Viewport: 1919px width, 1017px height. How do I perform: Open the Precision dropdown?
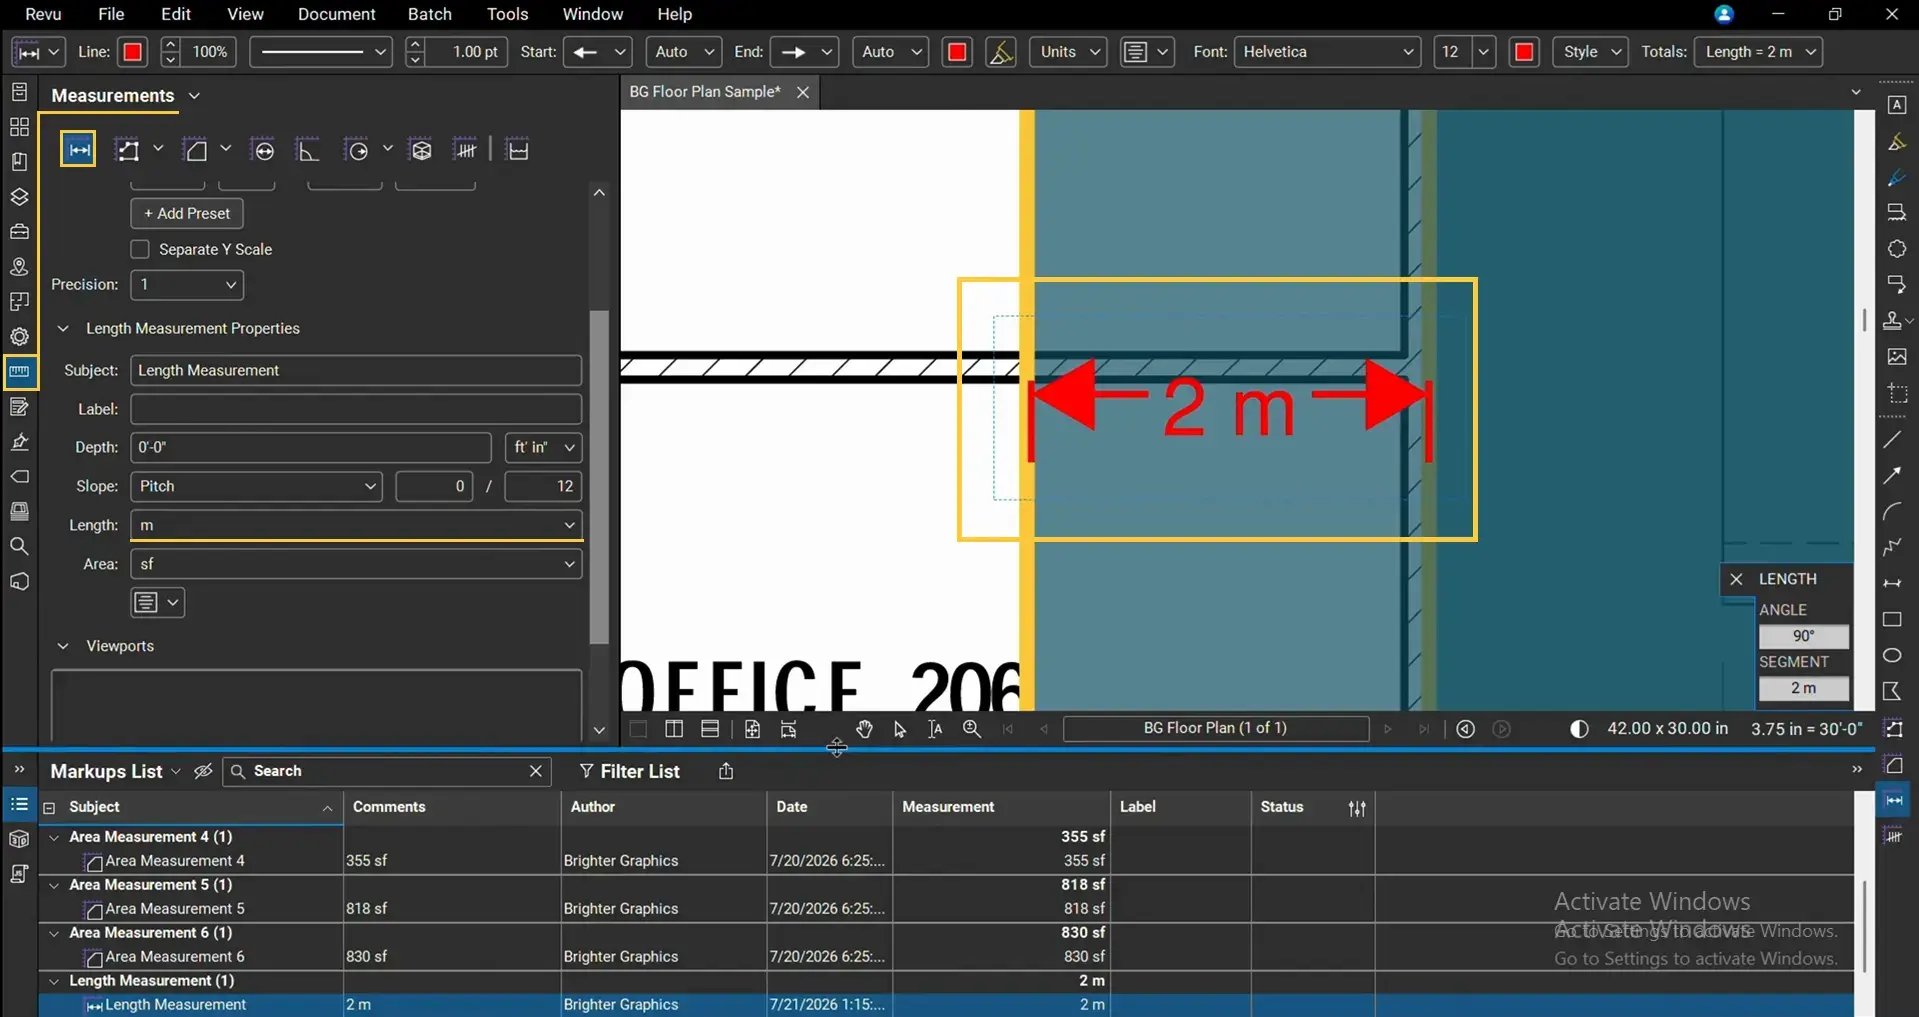tap(187, 285)
